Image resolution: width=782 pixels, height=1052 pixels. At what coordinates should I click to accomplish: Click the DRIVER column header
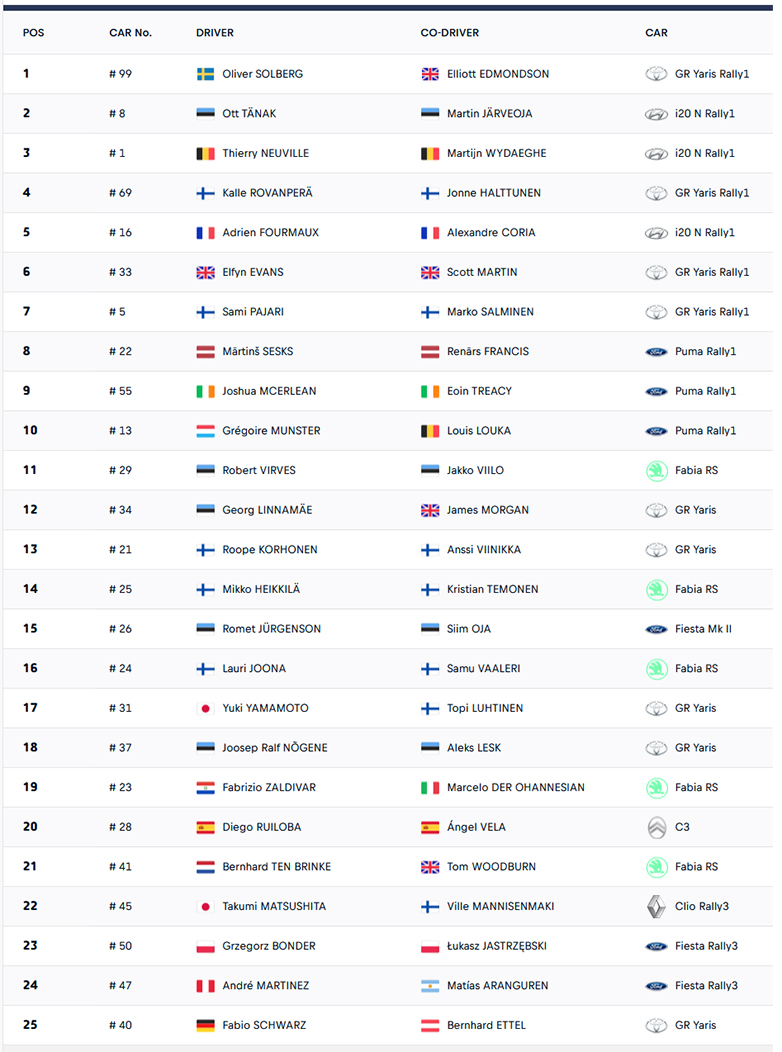coord(215,33)
